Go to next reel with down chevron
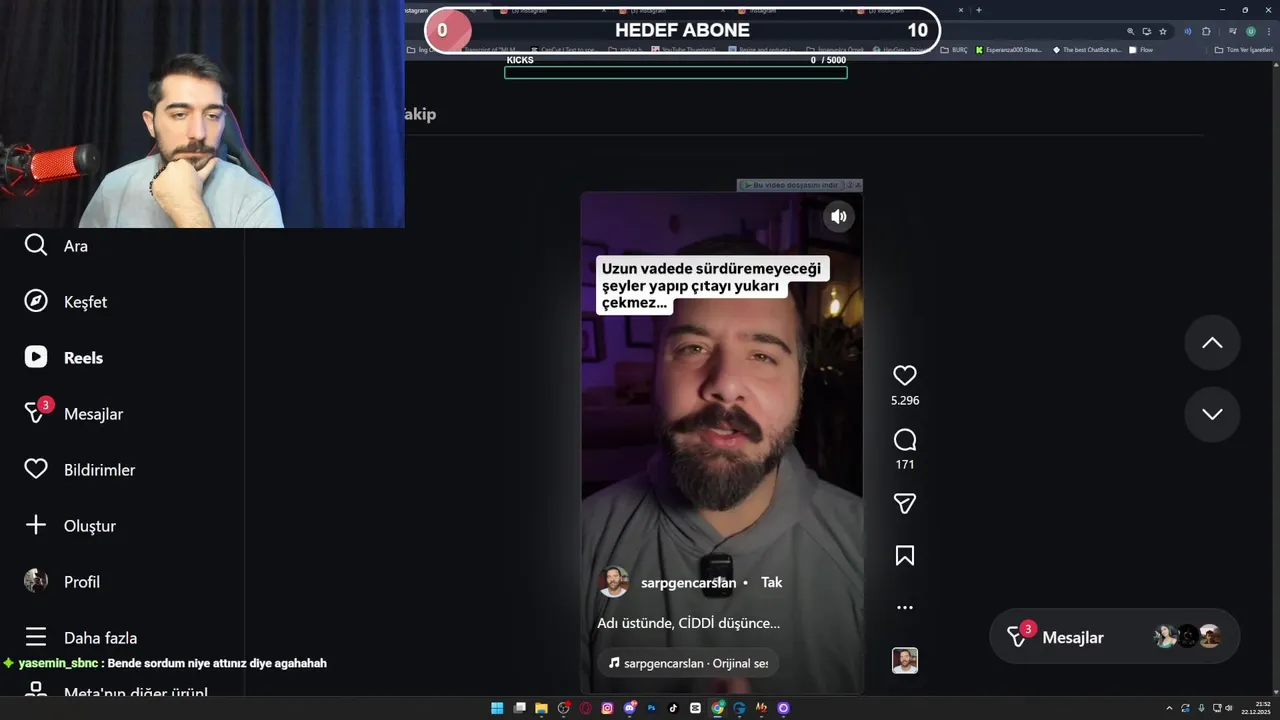The image size is (1280, 720). 1212,414
